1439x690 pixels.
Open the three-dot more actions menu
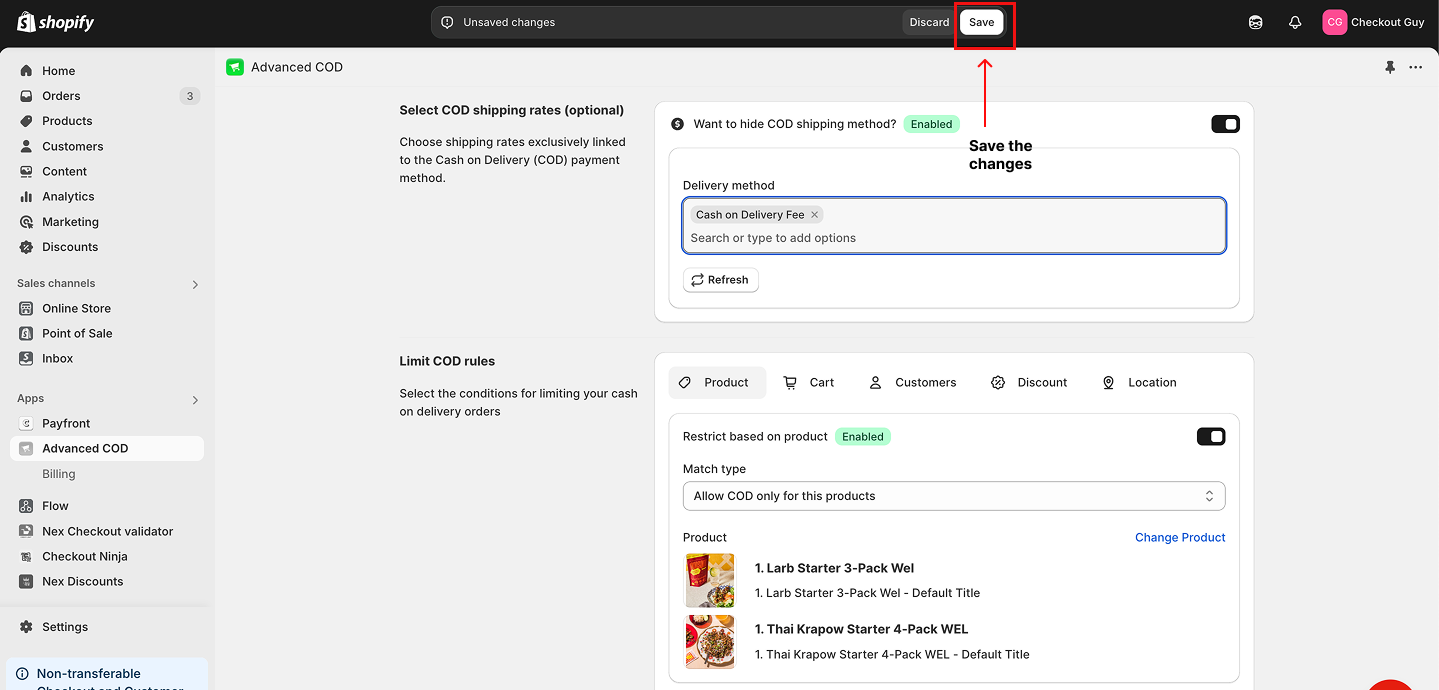(x=1415, y=67)
